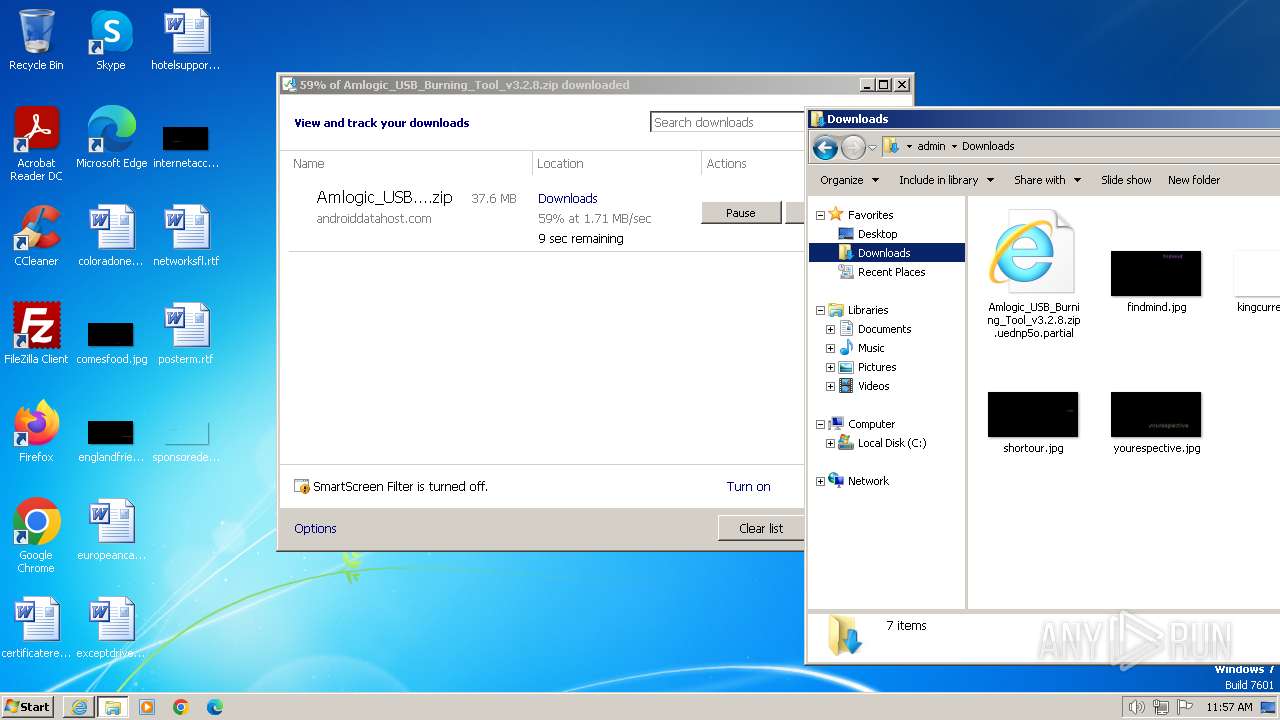The image size is (1280, 720).
Task: Start Slide show in Explorer toolbar
Action: [x=1126, y=180]
